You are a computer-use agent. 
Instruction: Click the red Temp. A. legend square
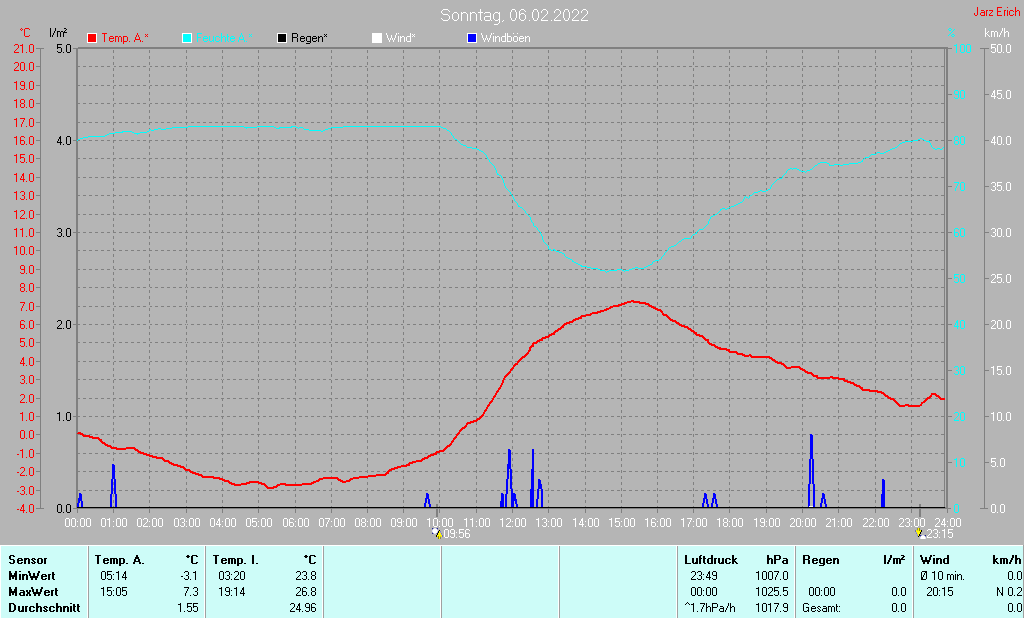pyautogui.click(x=93, y=38)
